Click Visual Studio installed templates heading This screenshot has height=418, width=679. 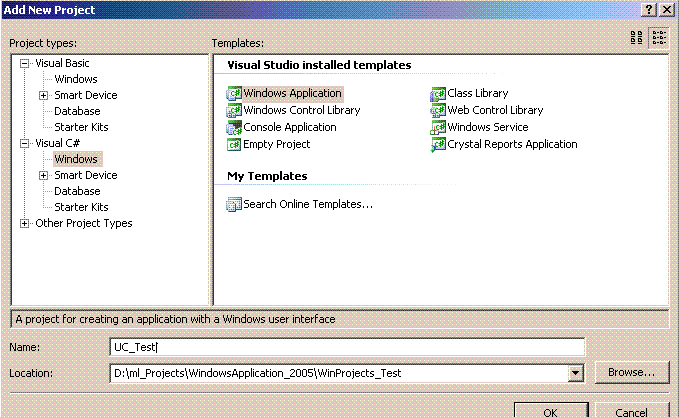(x=319, y=65)
